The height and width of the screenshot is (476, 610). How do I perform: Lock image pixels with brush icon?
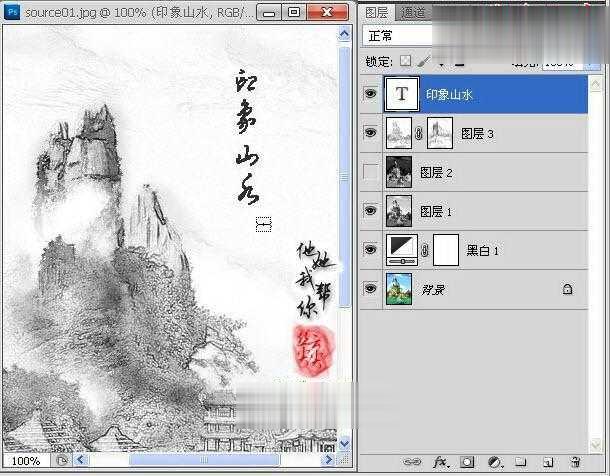424,61
